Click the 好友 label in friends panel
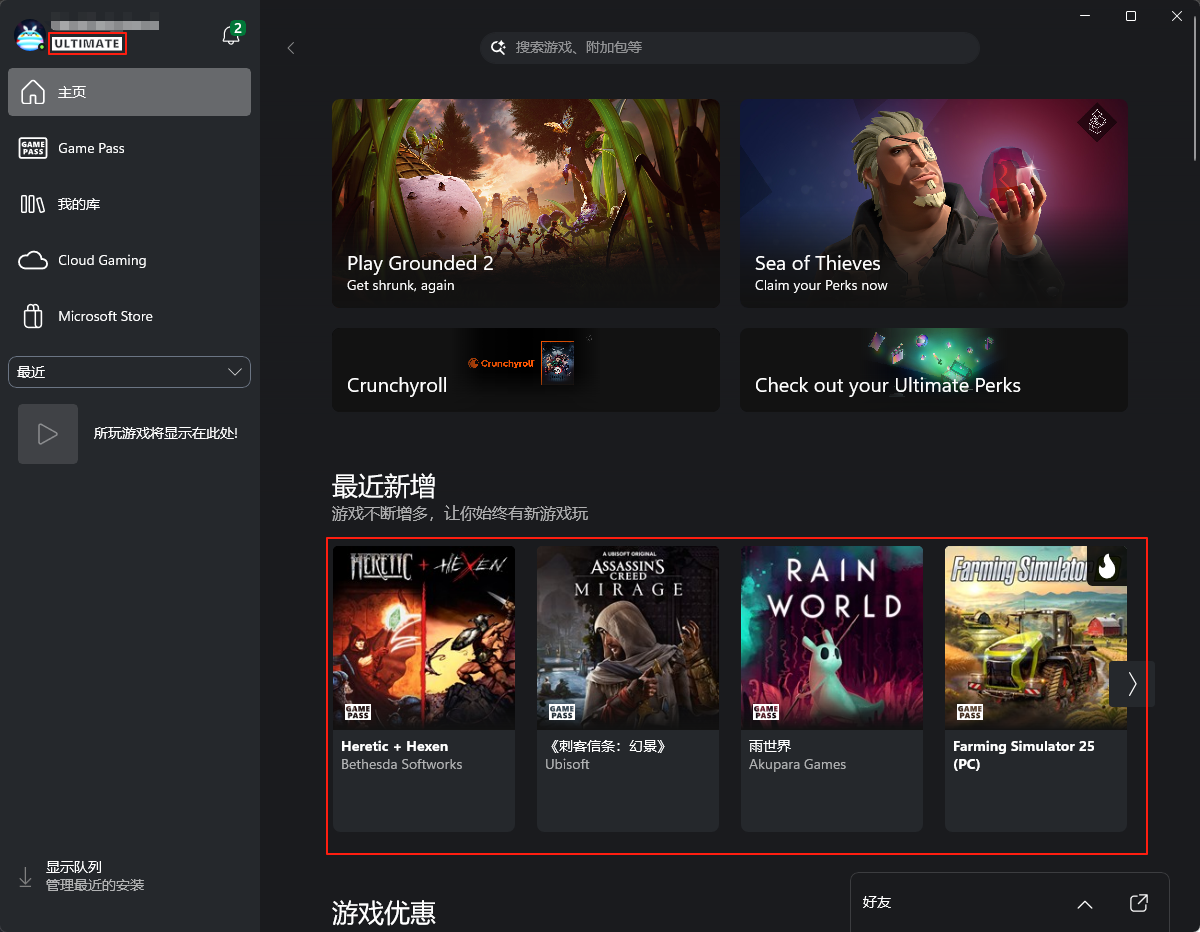This screenshot has height=932, width=1200. (x=877, y=902)
